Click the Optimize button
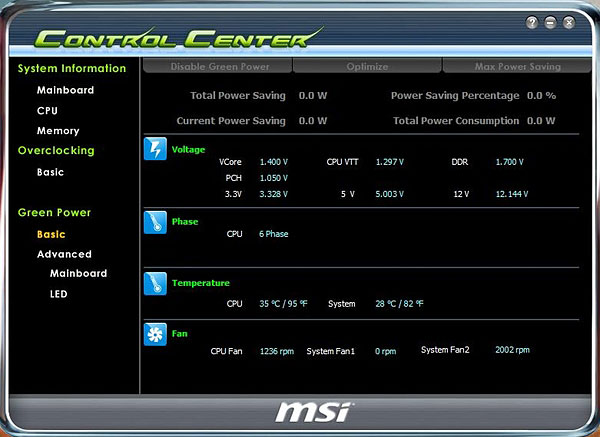 click(367, 66)
